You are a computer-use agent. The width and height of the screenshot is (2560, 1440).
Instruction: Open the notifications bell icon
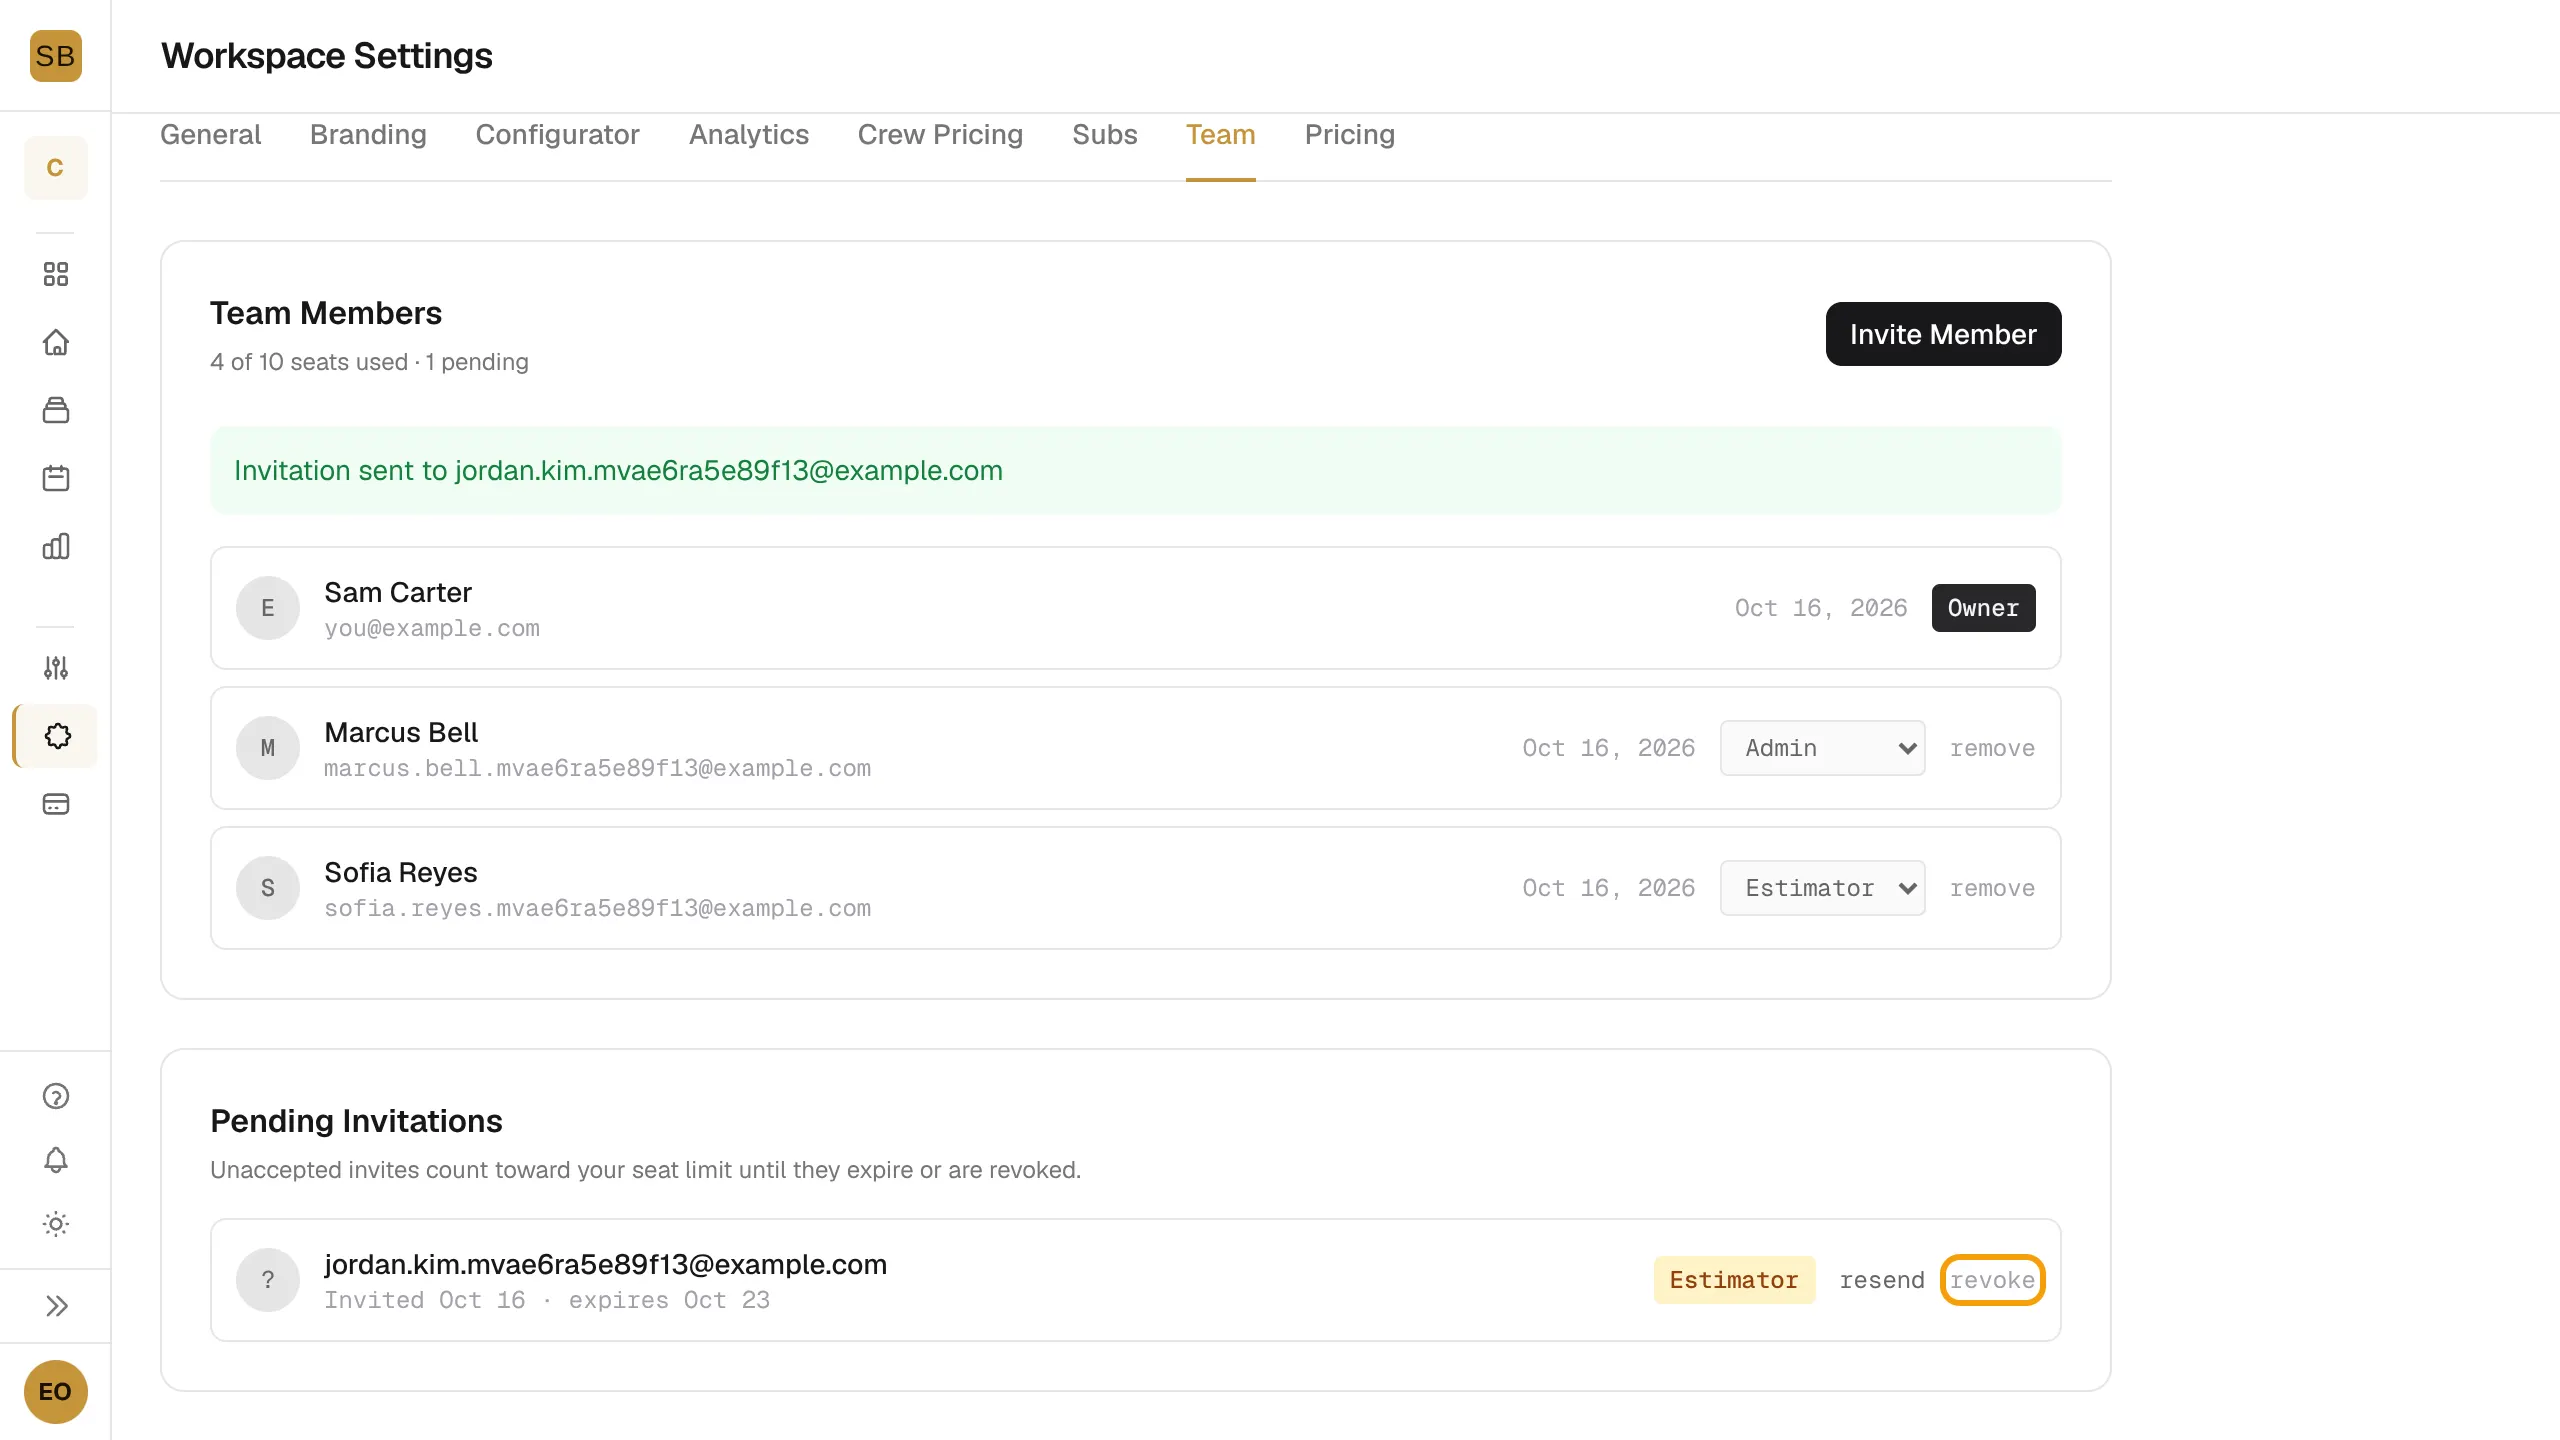tap(56, 1160)
